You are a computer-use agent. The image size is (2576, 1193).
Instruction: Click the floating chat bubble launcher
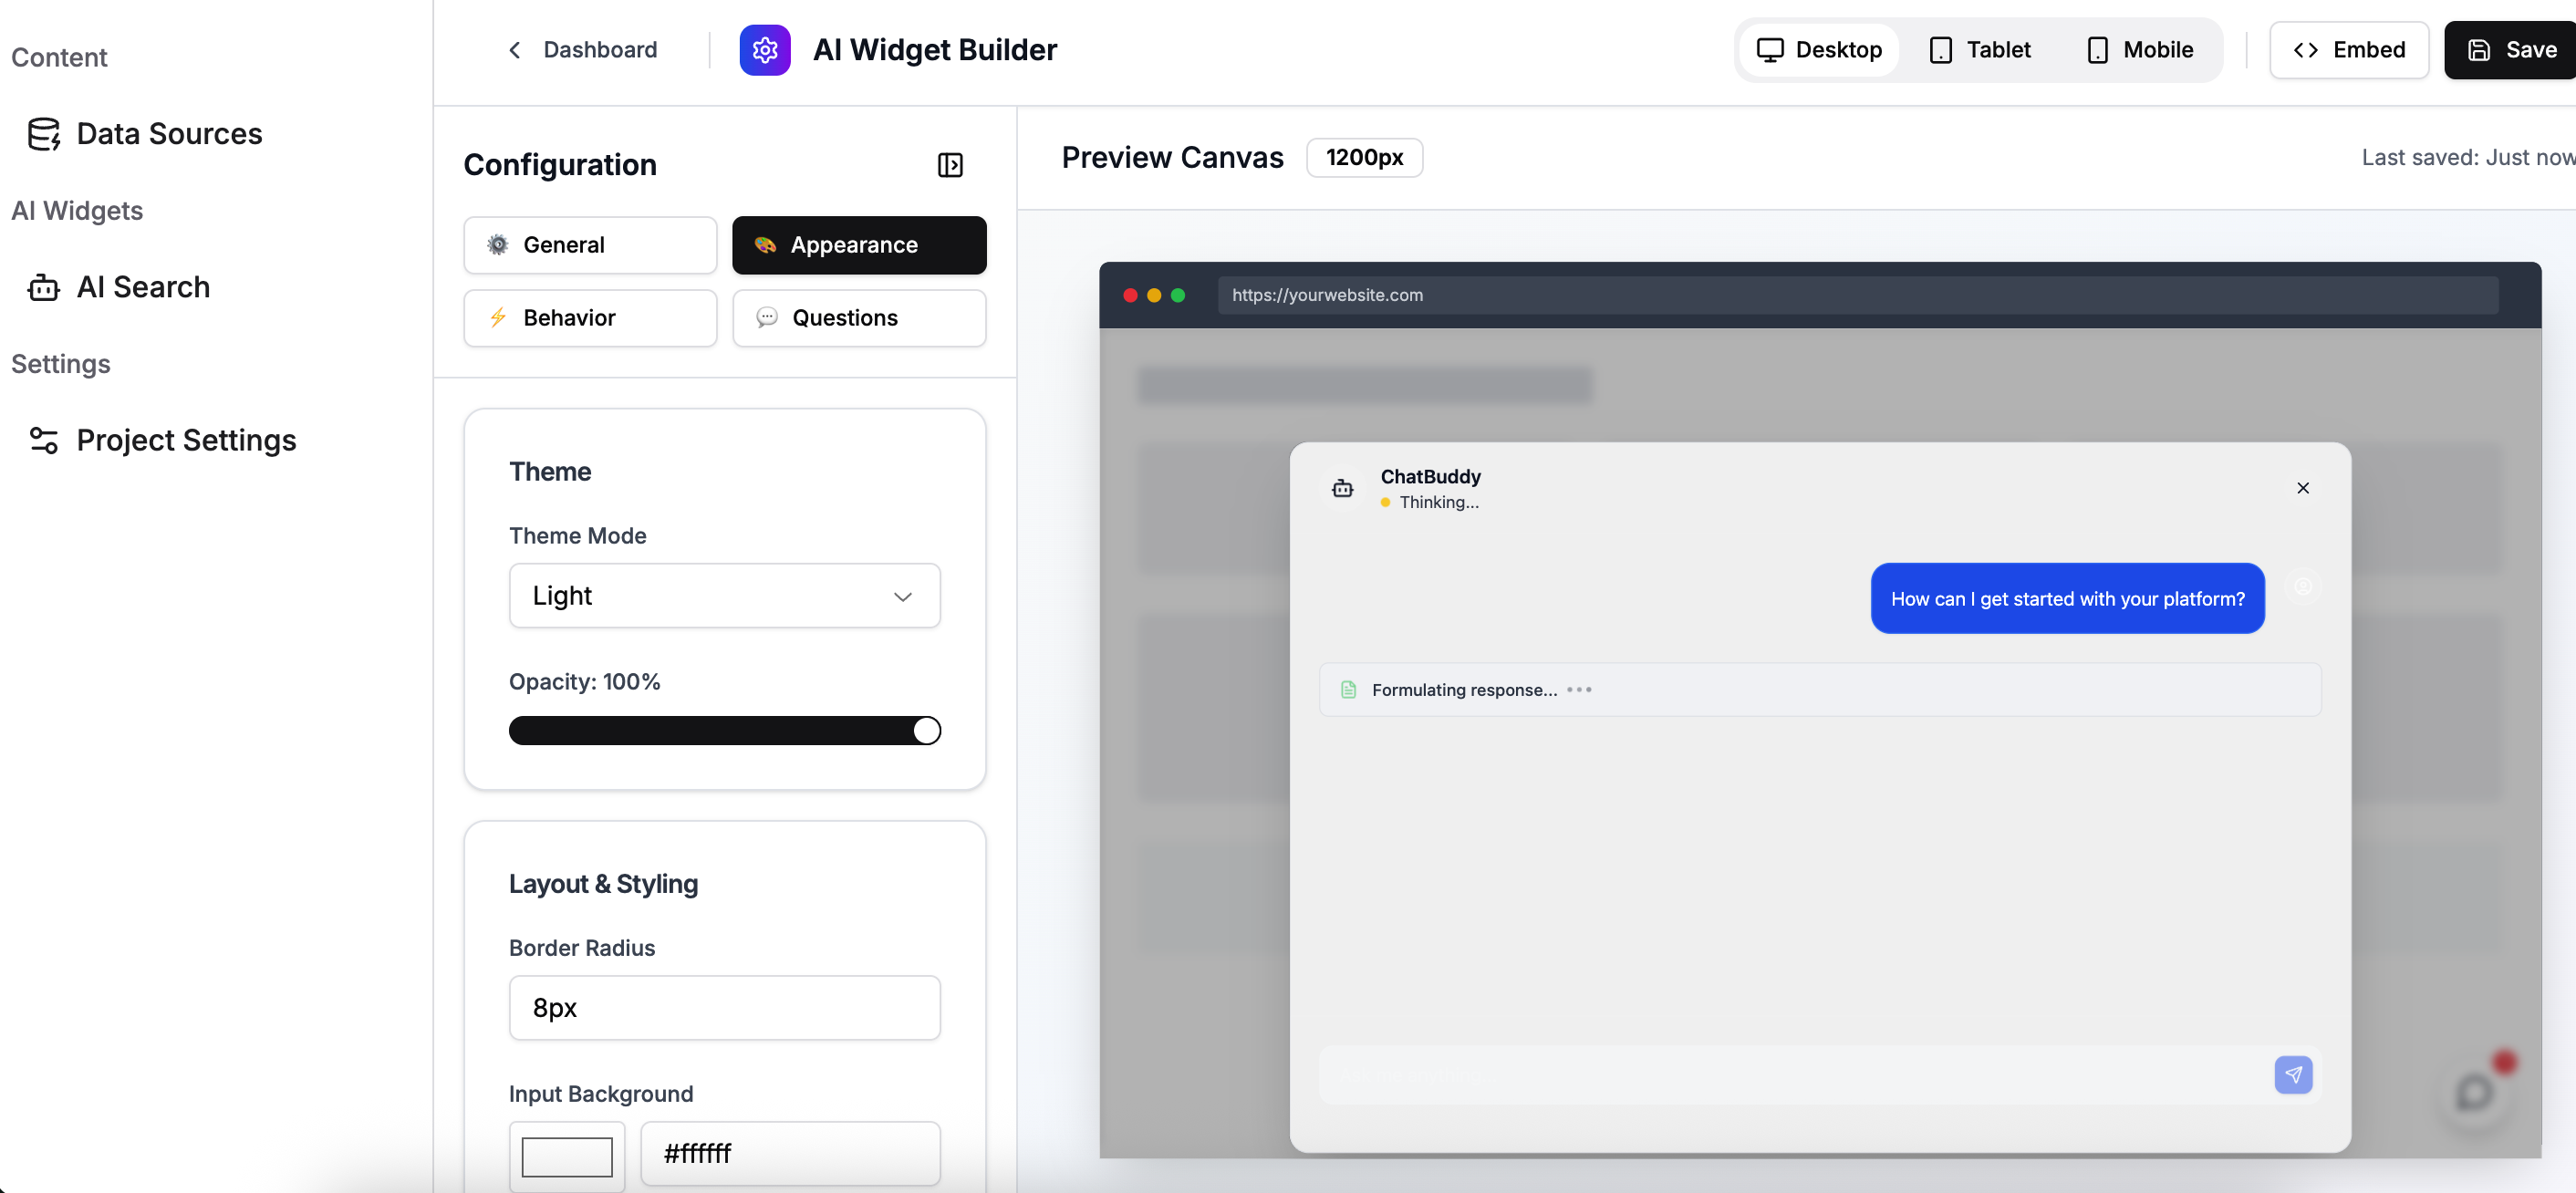pos(2475,1092)
